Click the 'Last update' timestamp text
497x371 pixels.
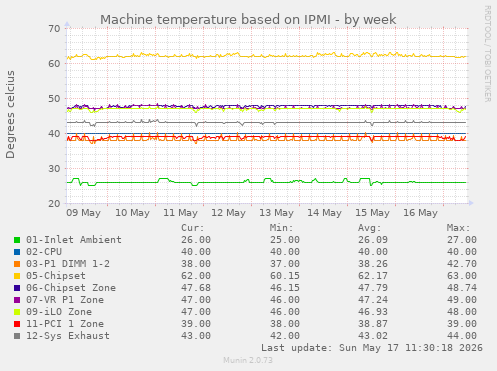tap(372, 348)
